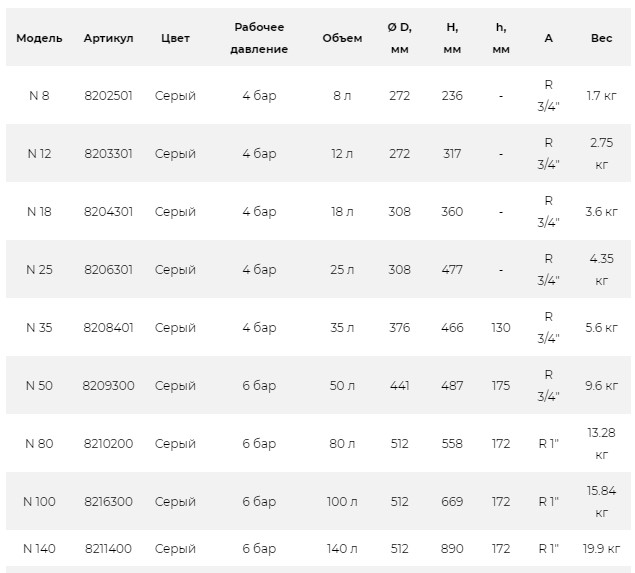The width and height of the screenshot is (635, 573).
Task: Click the 890 height value cell
Action: (x=452, y=549)
